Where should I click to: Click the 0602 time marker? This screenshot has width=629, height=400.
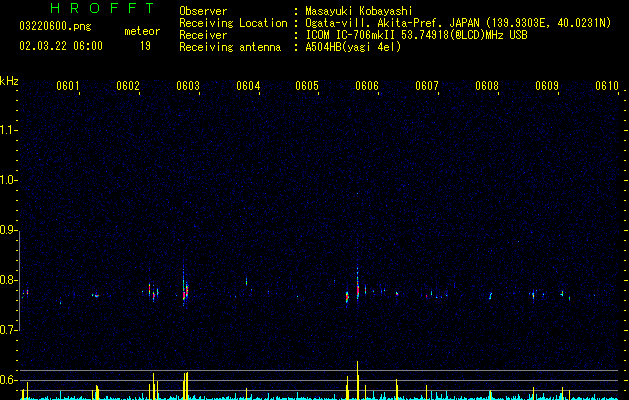pyautogui.click(x=128, y=86)
